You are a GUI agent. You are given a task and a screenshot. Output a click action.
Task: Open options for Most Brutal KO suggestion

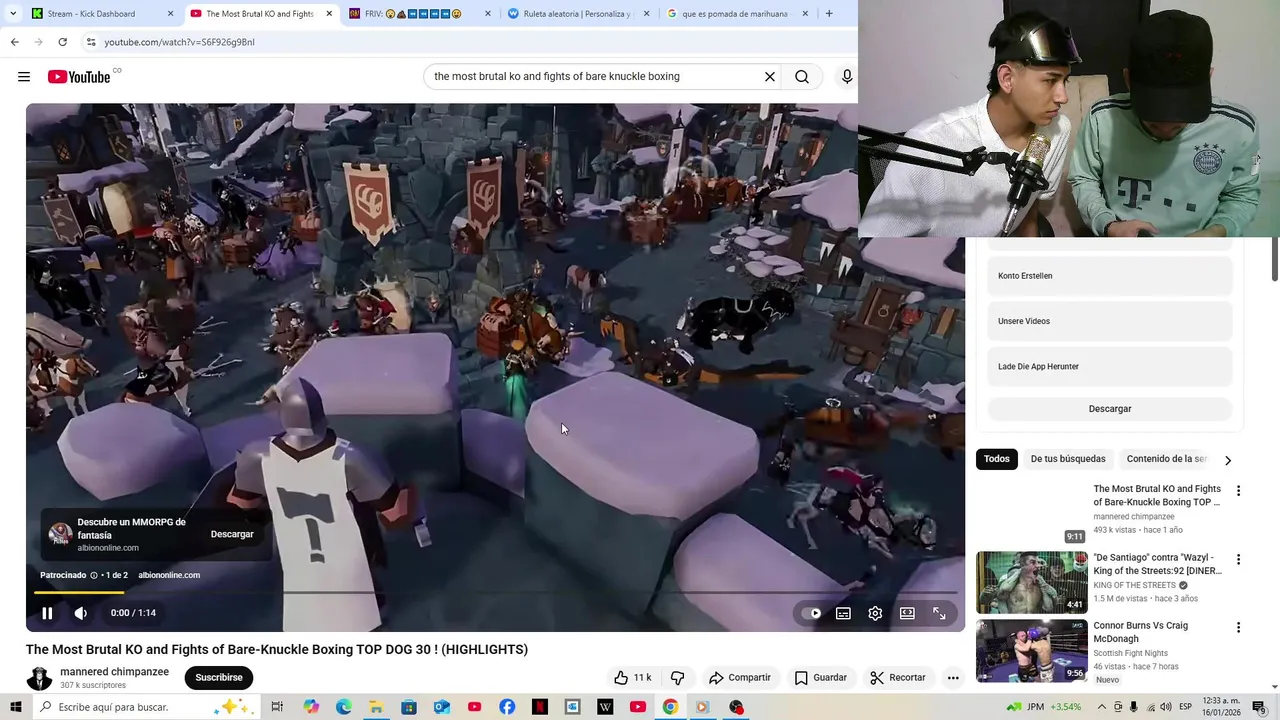1238,491
